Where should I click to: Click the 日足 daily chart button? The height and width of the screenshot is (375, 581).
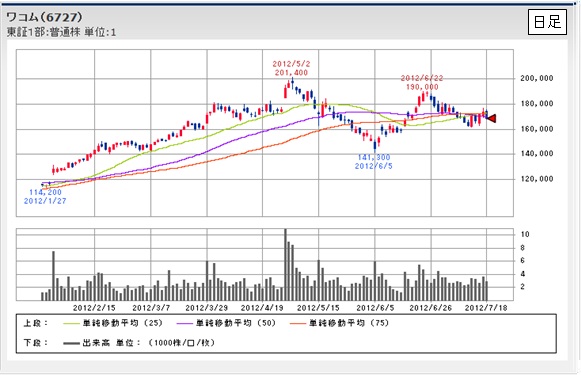(x=547, y=22)
